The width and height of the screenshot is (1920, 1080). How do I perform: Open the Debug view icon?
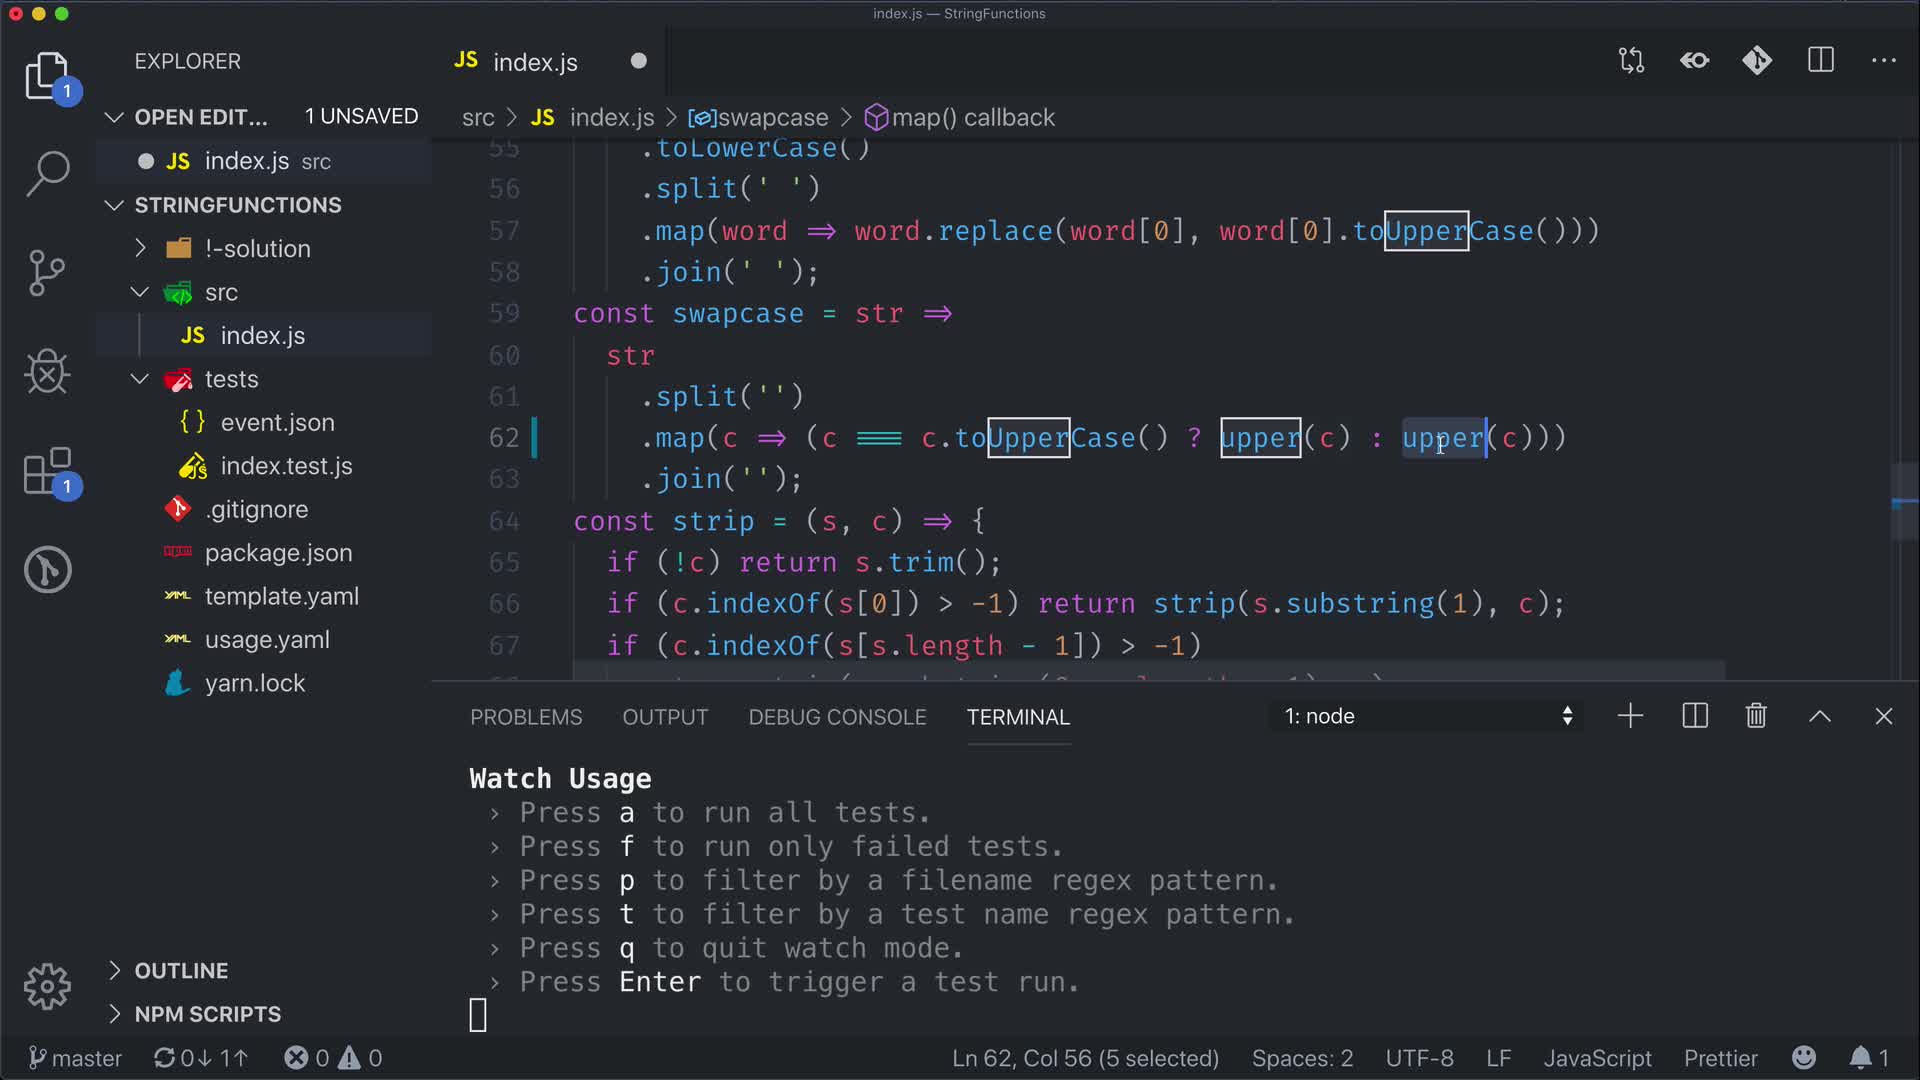coord(47,372)
